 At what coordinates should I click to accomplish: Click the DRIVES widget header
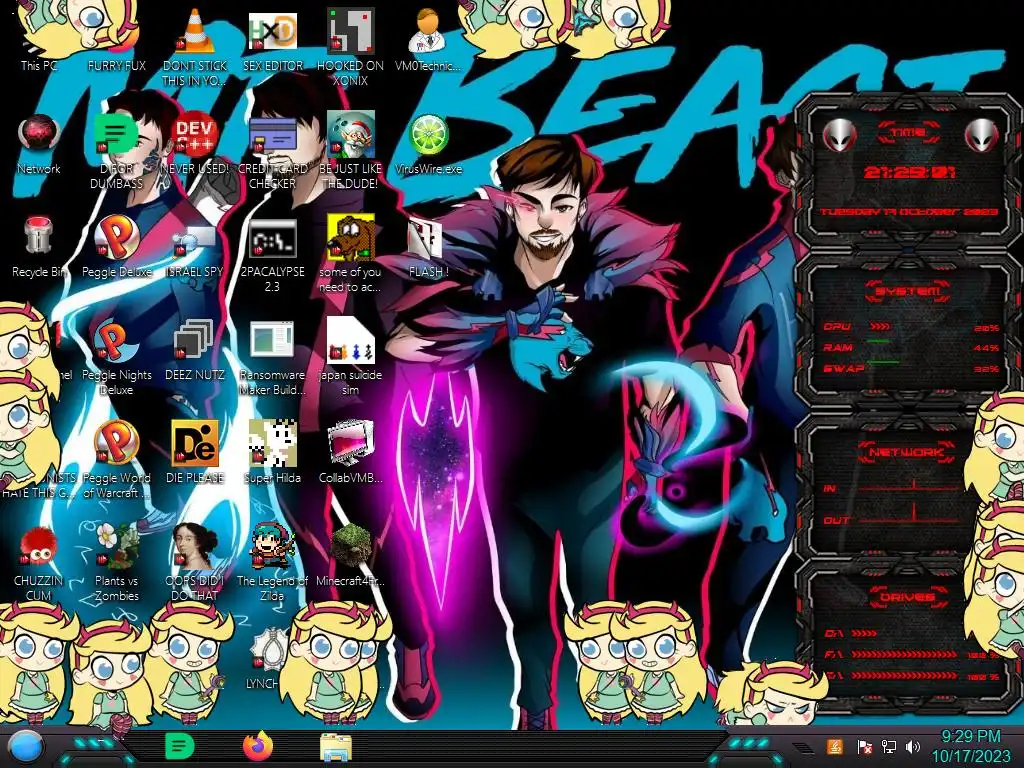907,597
